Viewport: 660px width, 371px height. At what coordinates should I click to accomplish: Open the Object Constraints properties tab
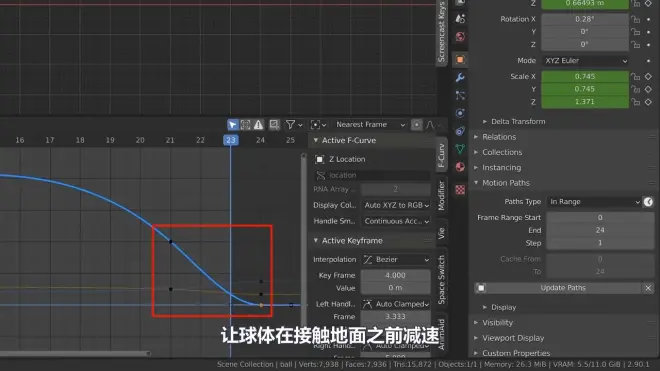(x=460, y=131)
